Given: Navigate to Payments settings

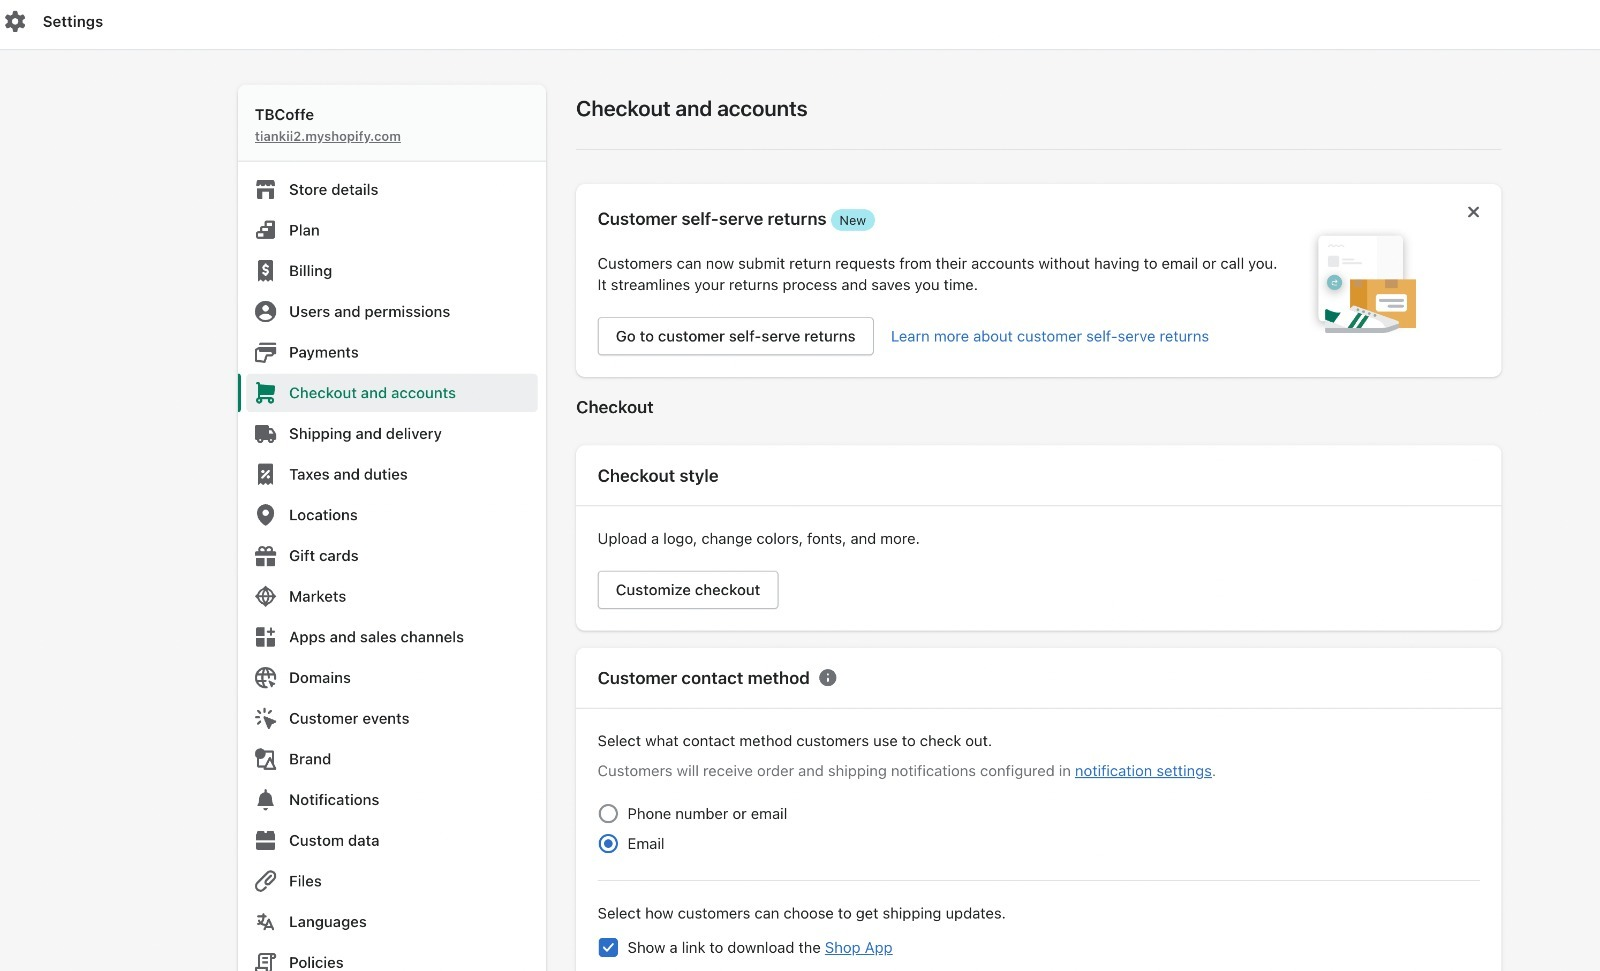Looking at the screenshot, I should pyautogui.click(x=323, y=352).
